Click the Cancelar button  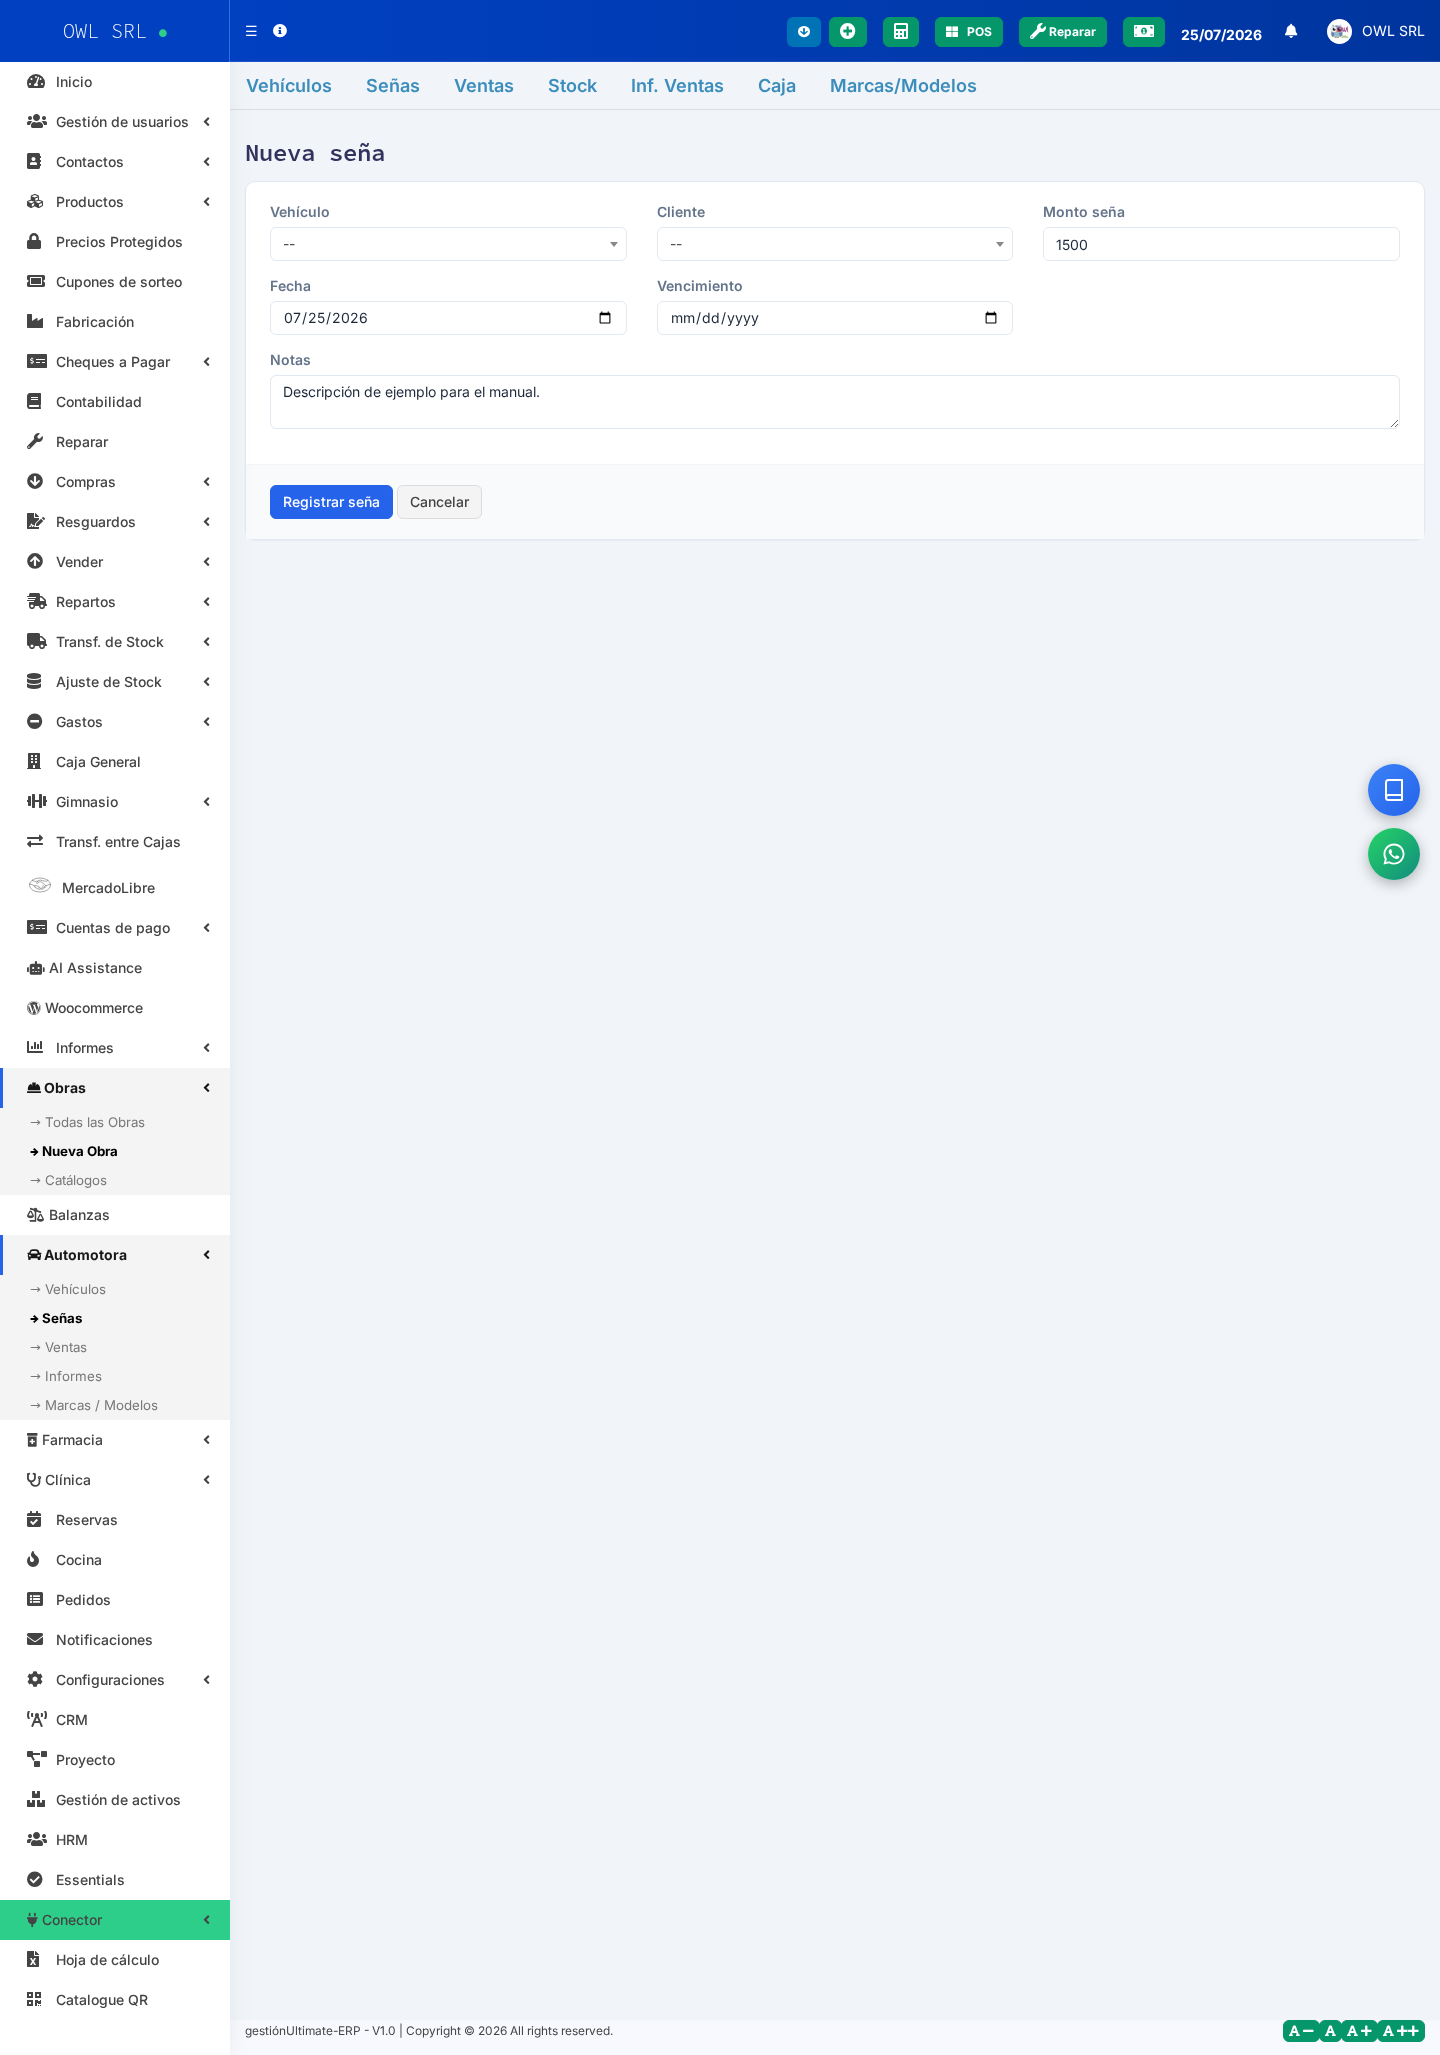tap(439, 502)
